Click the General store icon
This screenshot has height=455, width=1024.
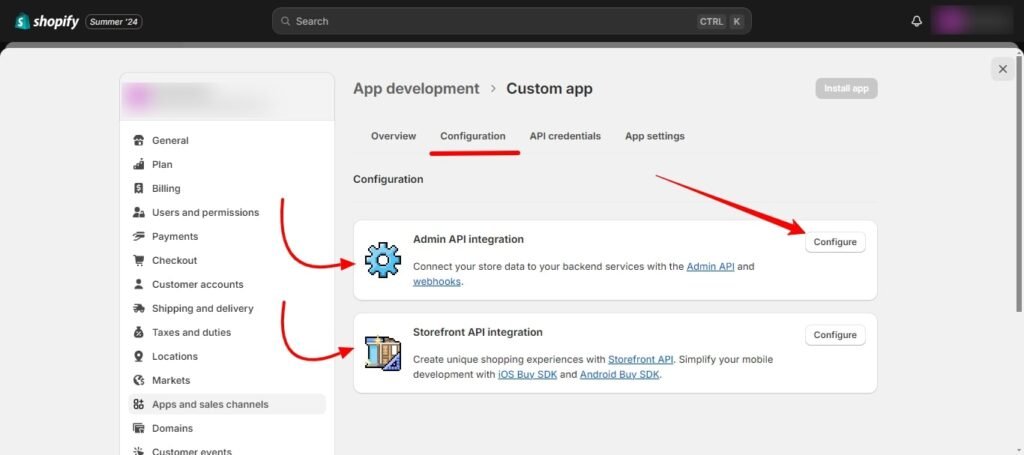pos(138,140)
